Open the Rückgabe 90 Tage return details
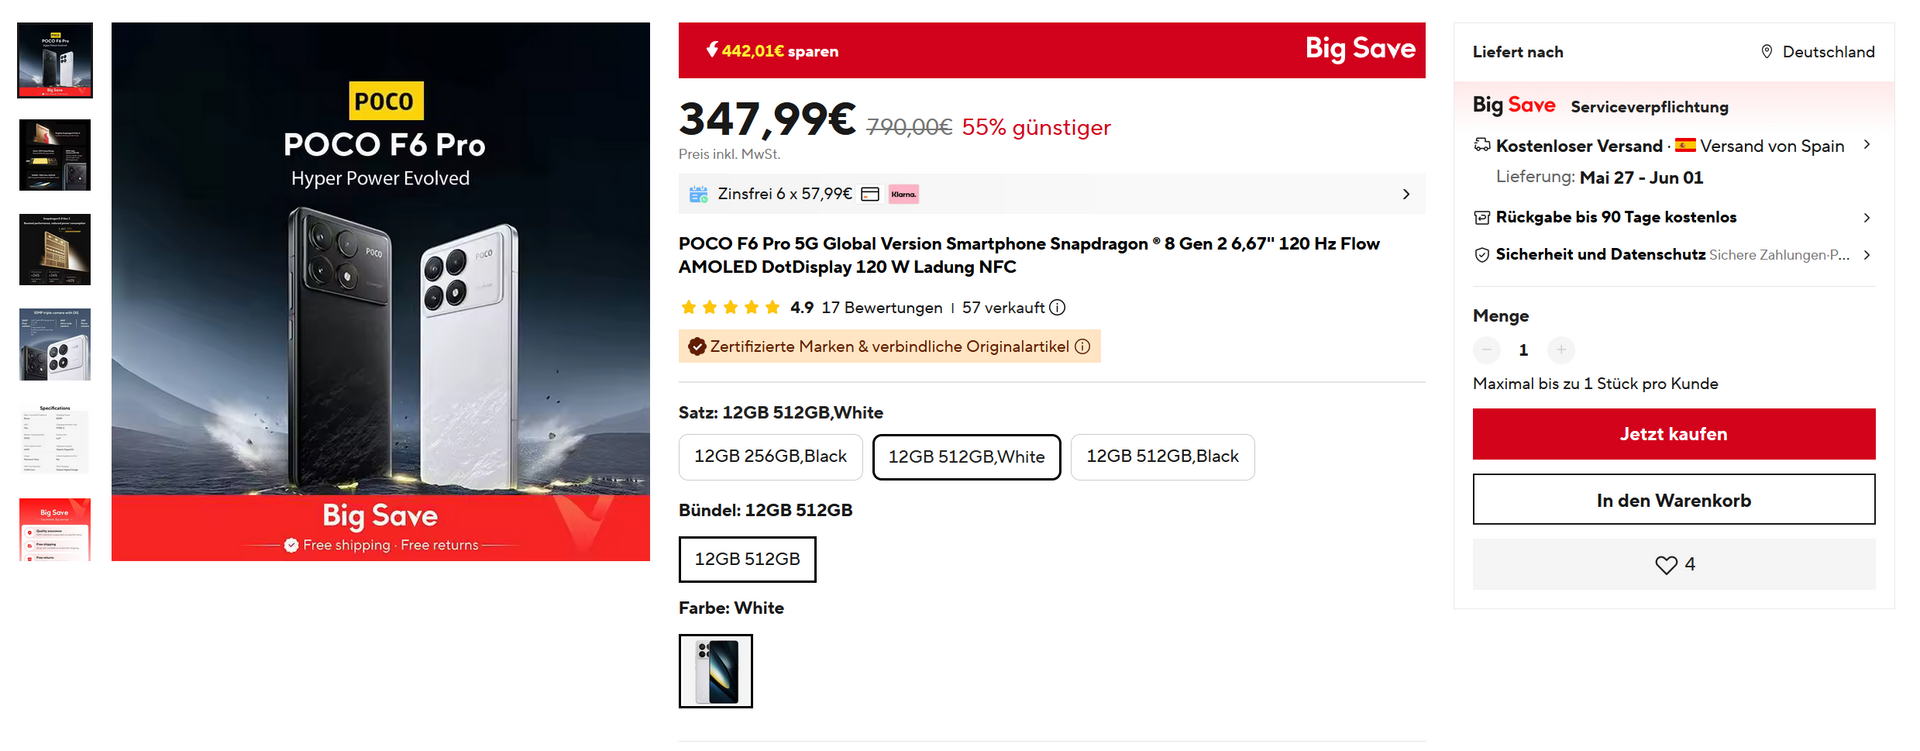 point(1866,218)
